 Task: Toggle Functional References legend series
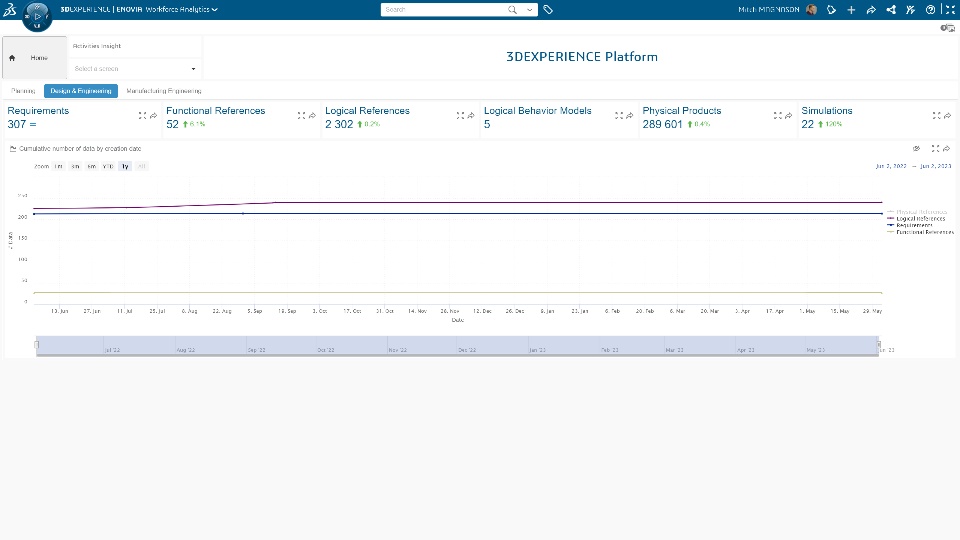click(x=920, y=232)
